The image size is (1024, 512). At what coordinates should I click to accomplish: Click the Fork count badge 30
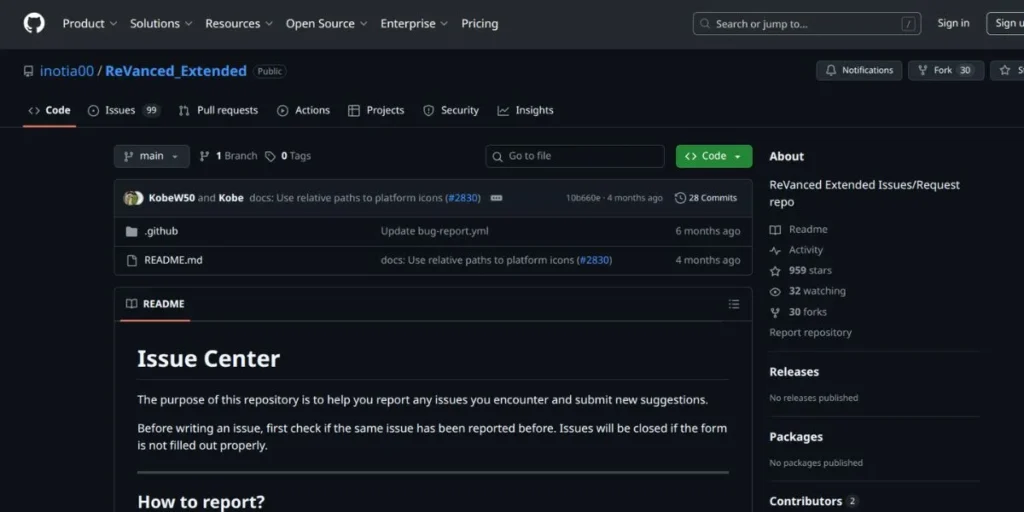965,71
